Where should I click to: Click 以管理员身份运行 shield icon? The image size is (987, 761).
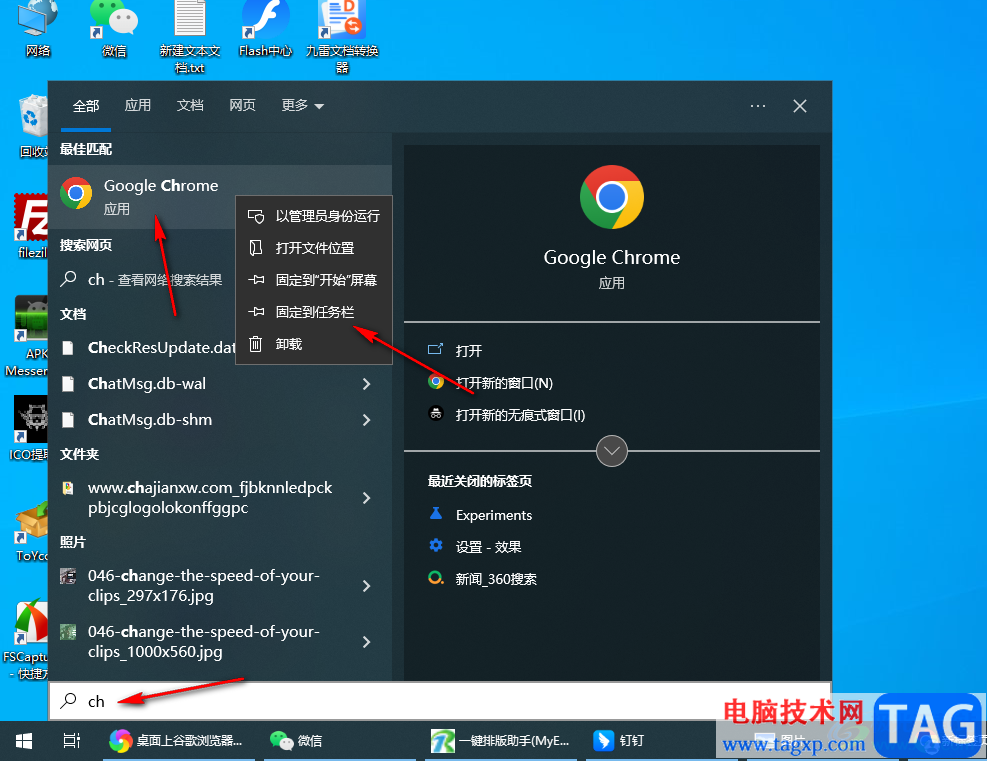256,217
